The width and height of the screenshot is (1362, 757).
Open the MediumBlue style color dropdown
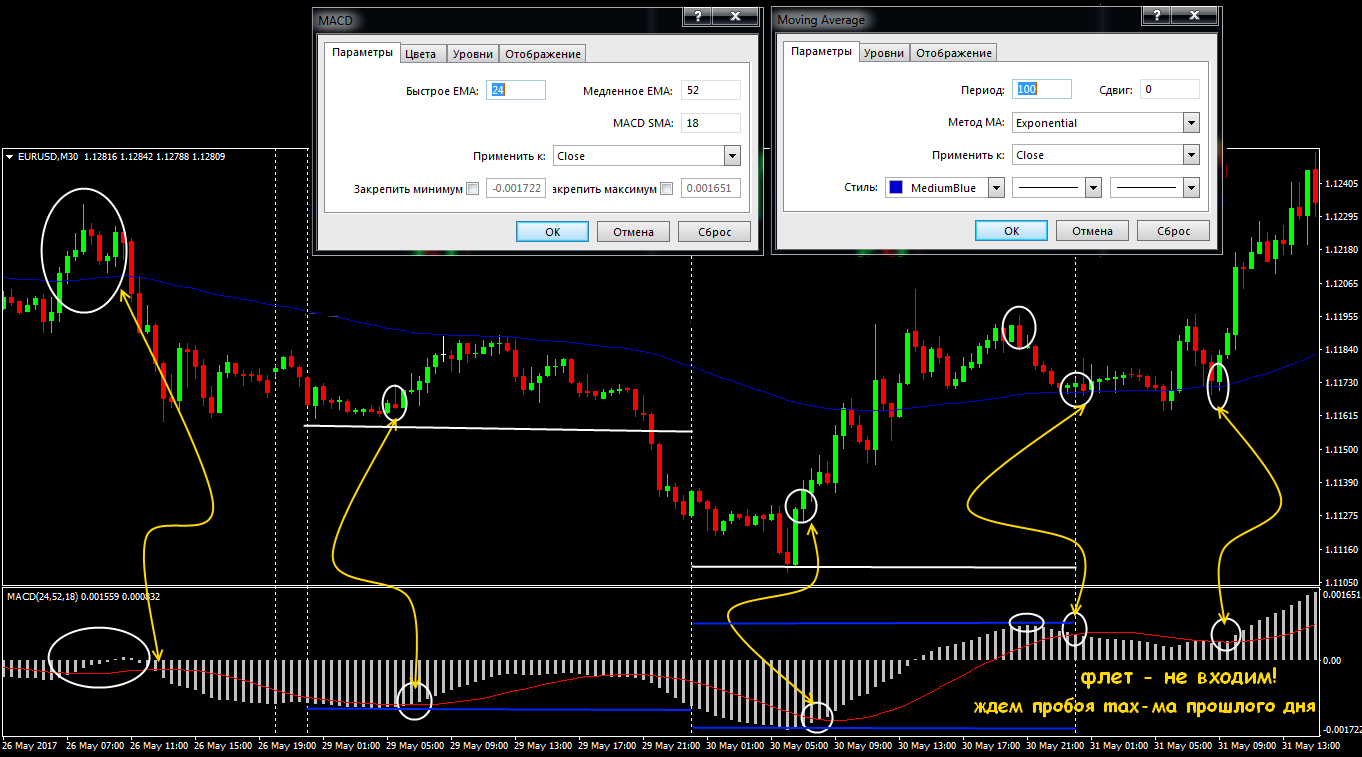pos(996,188)
